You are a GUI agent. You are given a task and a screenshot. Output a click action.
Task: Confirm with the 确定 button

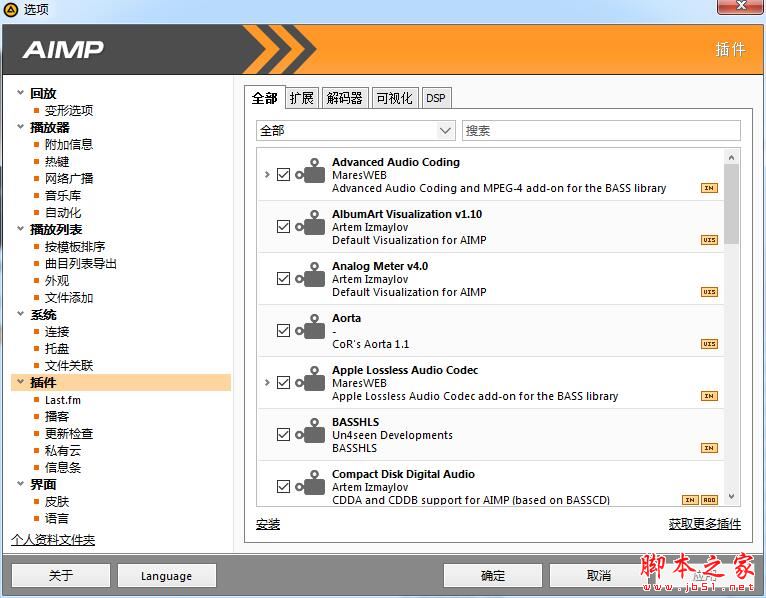[x=492, y=576]
